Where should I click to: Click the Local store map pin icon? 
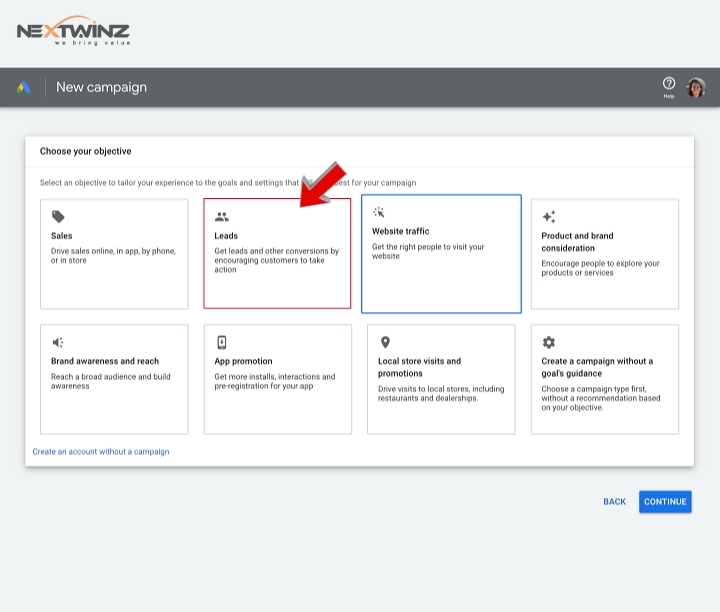point(385,342)
